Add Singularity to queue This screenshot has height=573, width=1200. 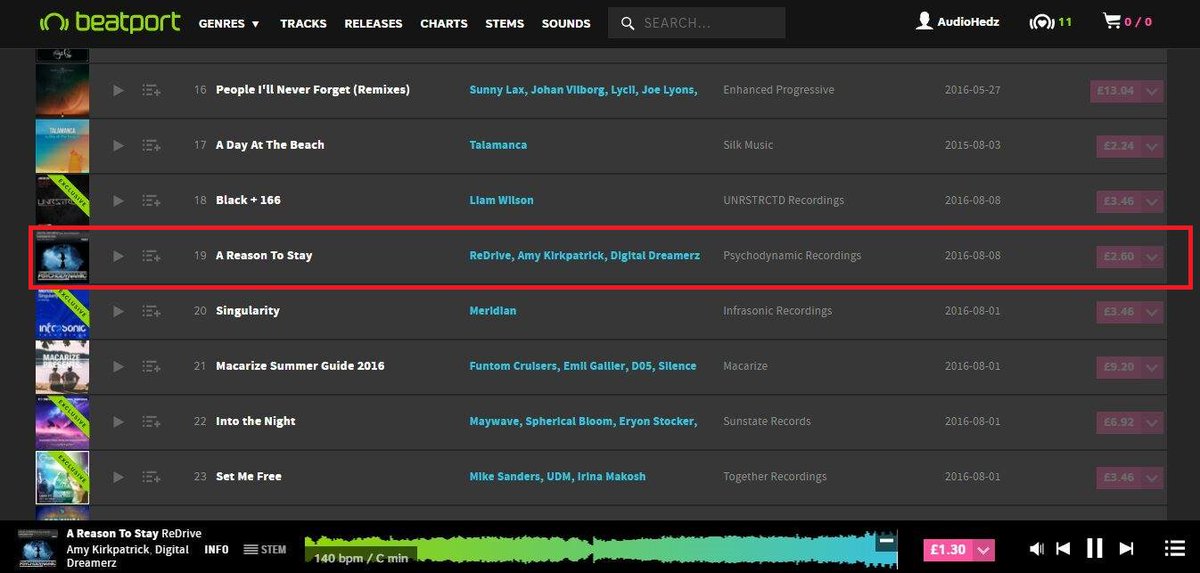[x=151, y=311]
